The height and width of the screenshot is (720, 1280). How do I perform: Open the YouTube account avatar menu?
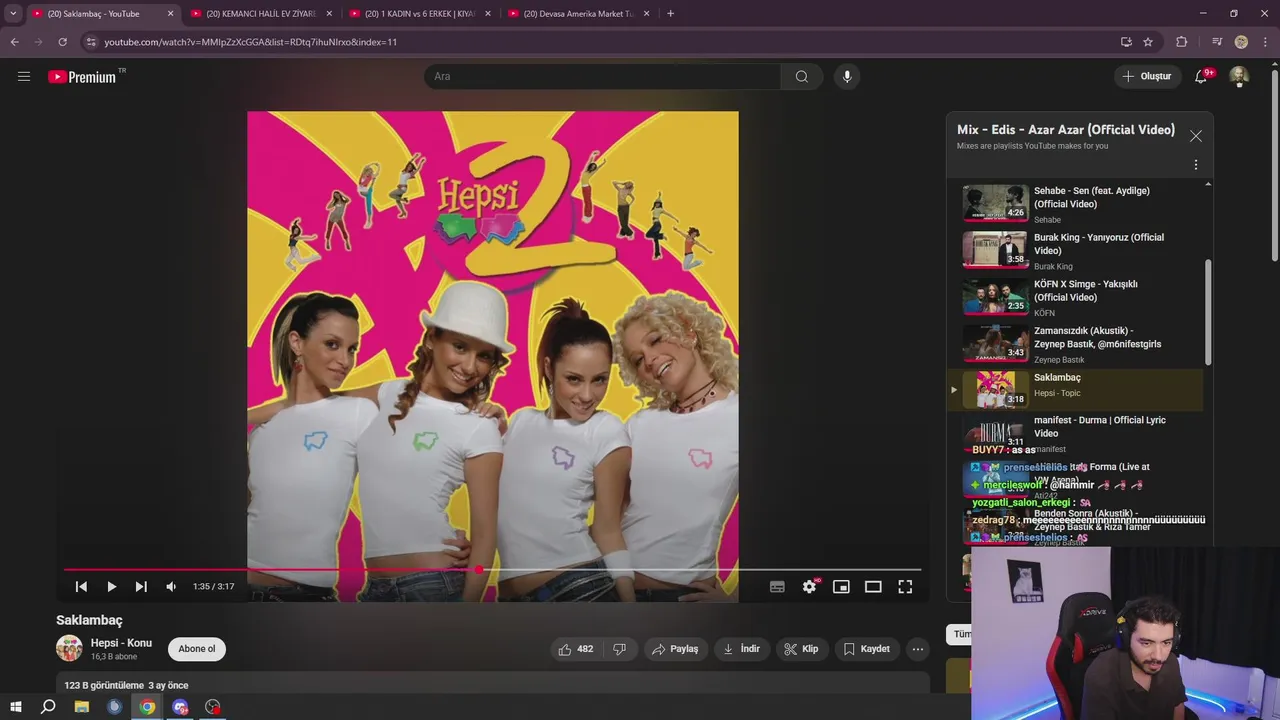1239,76
